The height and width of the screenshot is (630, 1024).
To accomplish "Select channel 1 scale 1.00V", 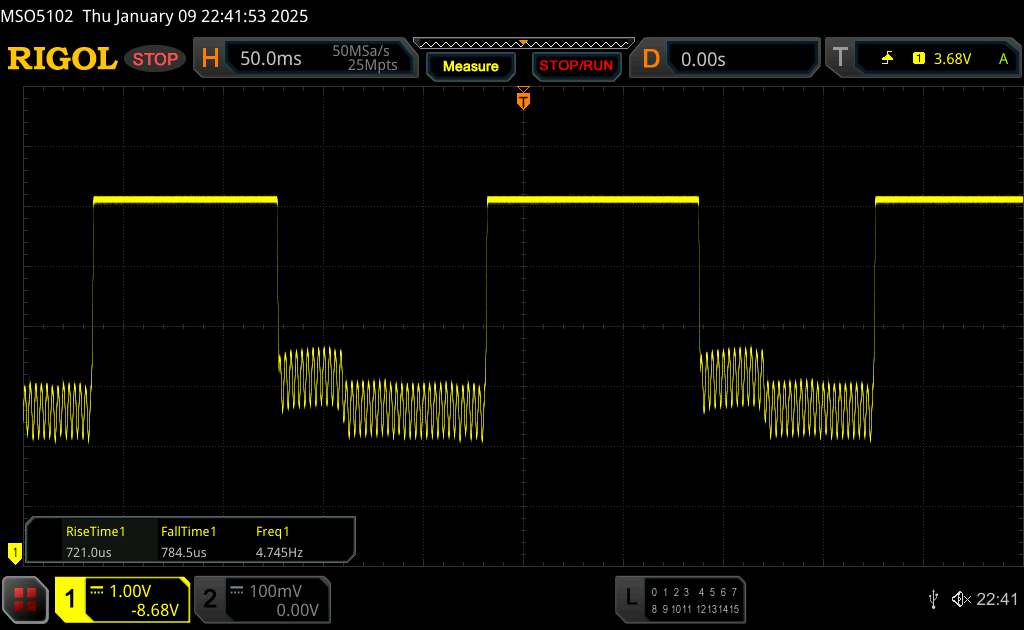I will click(129, 591).
